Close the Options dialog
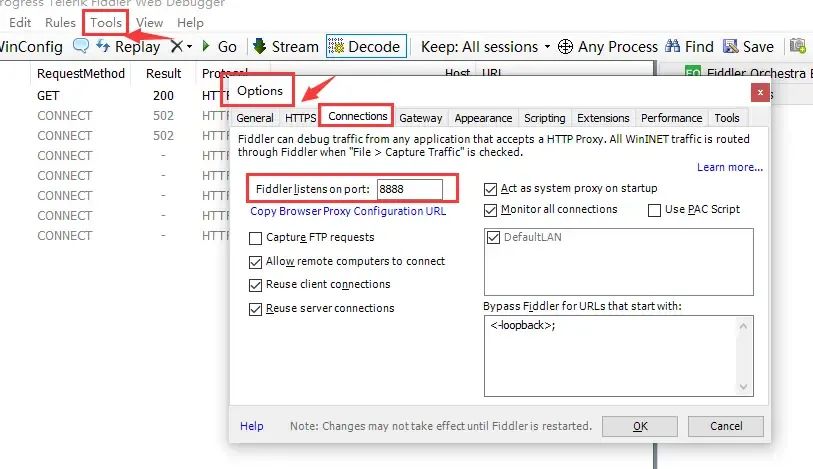Screen dimensions: 813x469 pyautogui.click(x=760, y=92)
